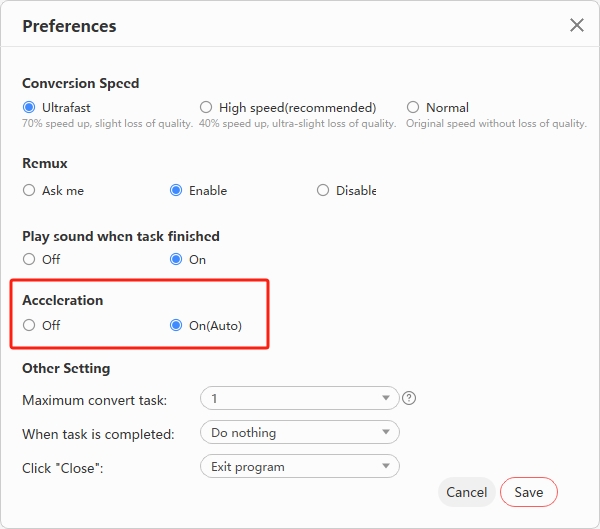Open the Maximum convert task dropdown
Screen dimensions: 600x529
[x=299, y=398]
